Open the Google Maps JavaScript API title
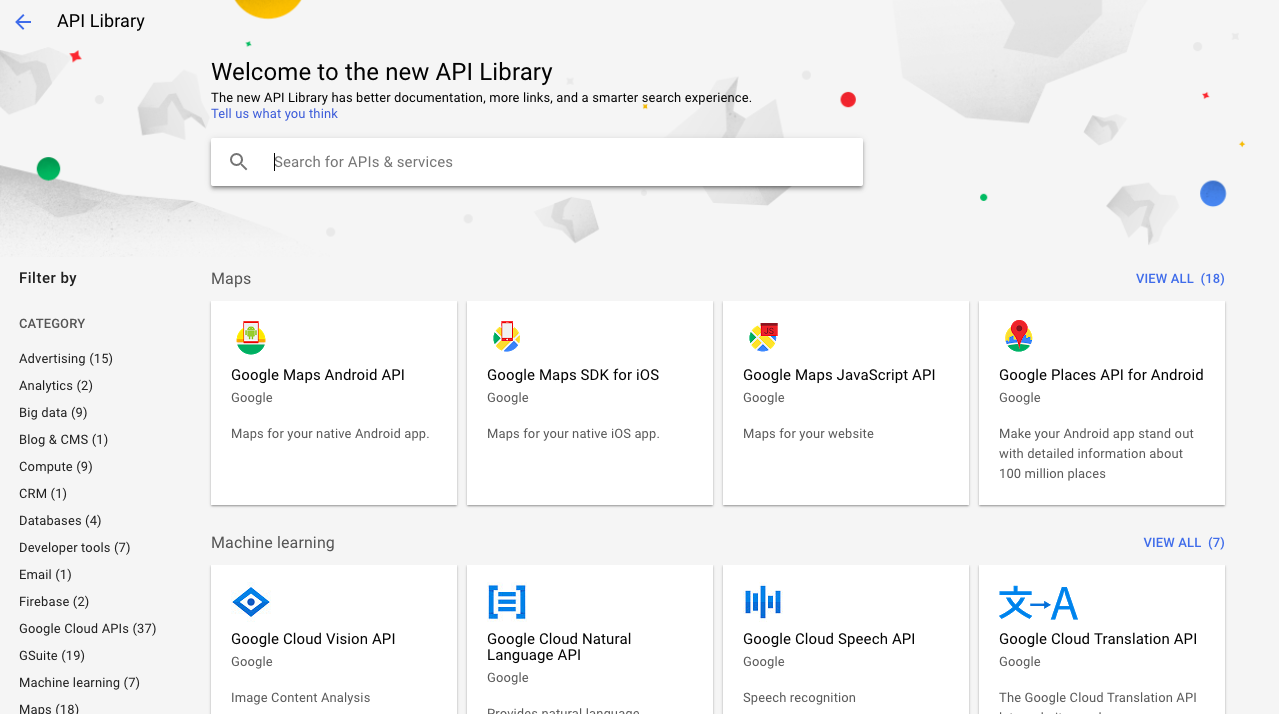Viewport: 1279px width, 714px height. pyautogui.click(x=839, y=375)
